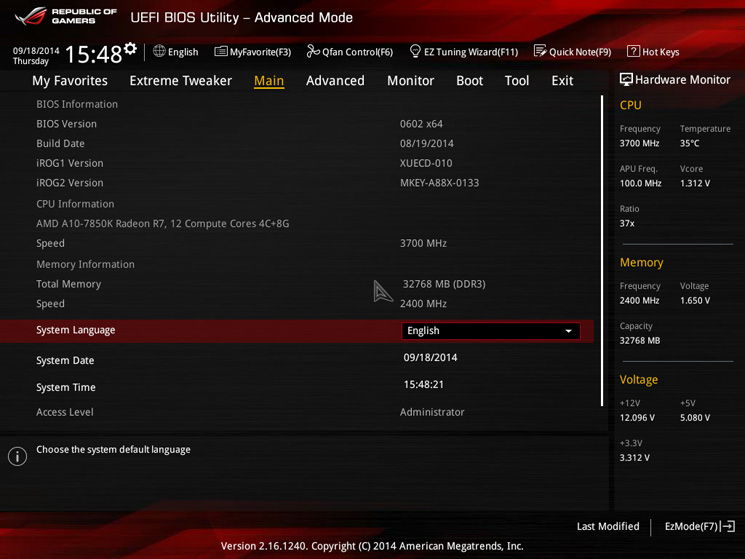Screen dimensions: 745x559
Task: Click System Date label
Action: pyautogui.click(x=65, y=360)
